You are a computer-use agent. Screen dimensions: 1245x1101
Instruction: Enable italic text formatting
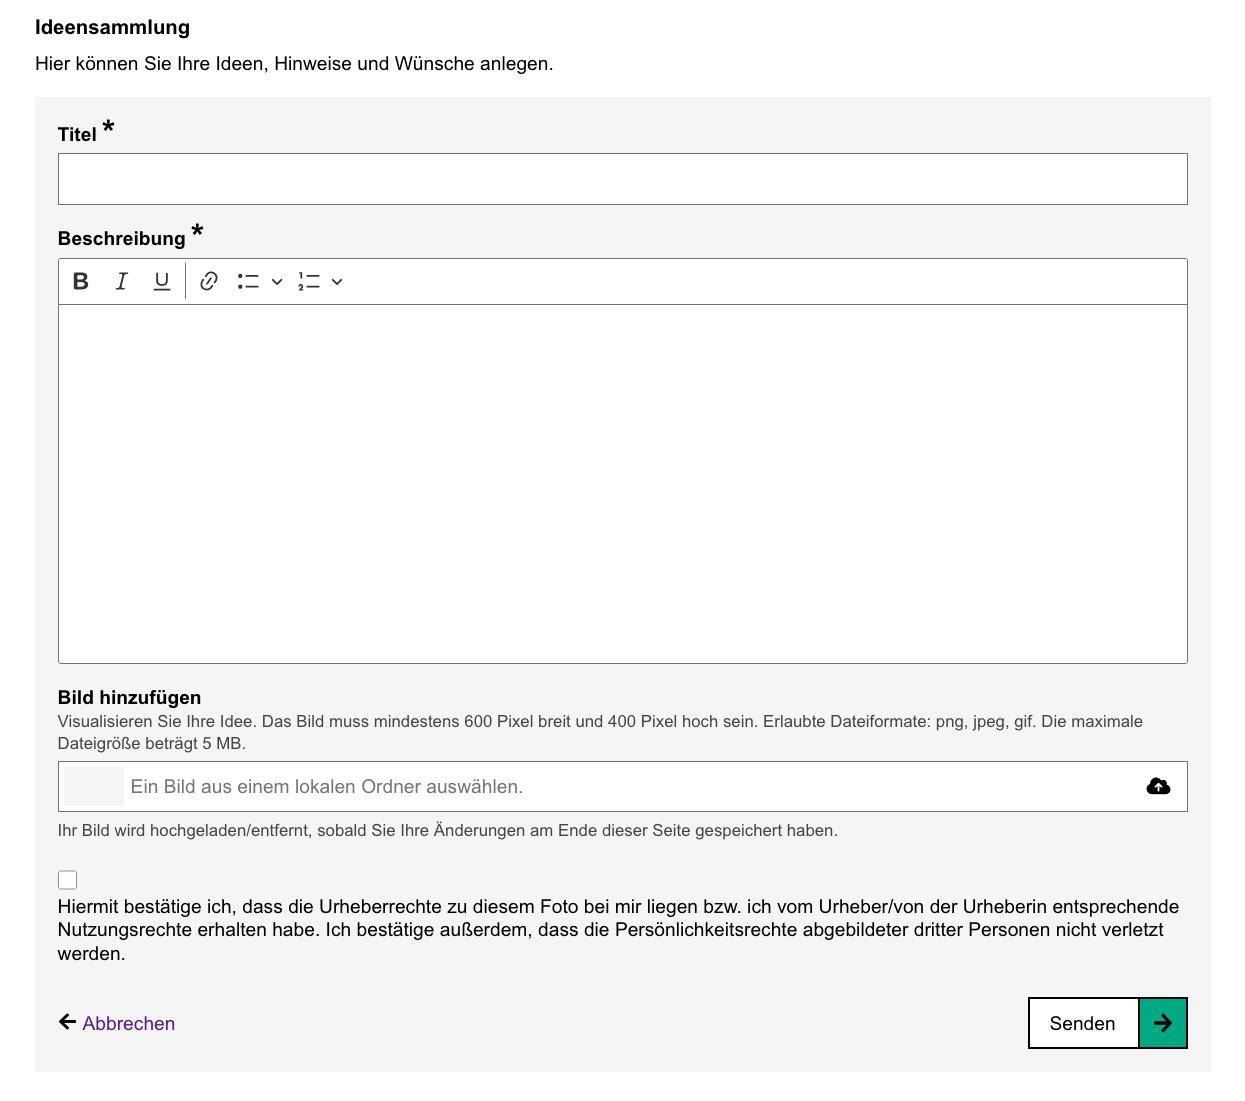pos(121,282)
